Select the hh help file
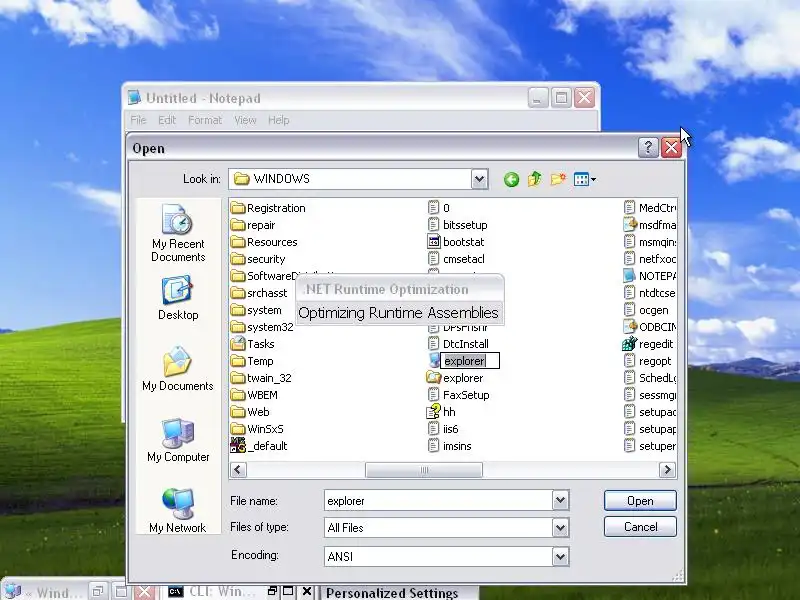This screenshot has width=800, height=600. pos(441,412)
